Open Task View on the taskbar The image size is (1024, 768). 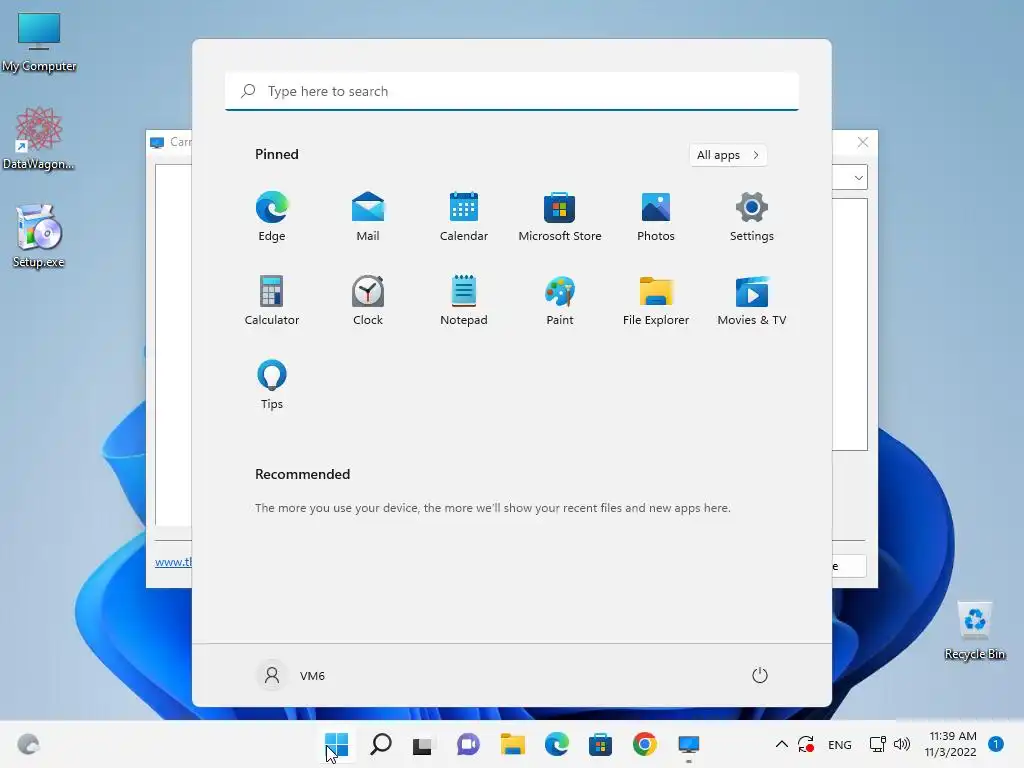423,744
